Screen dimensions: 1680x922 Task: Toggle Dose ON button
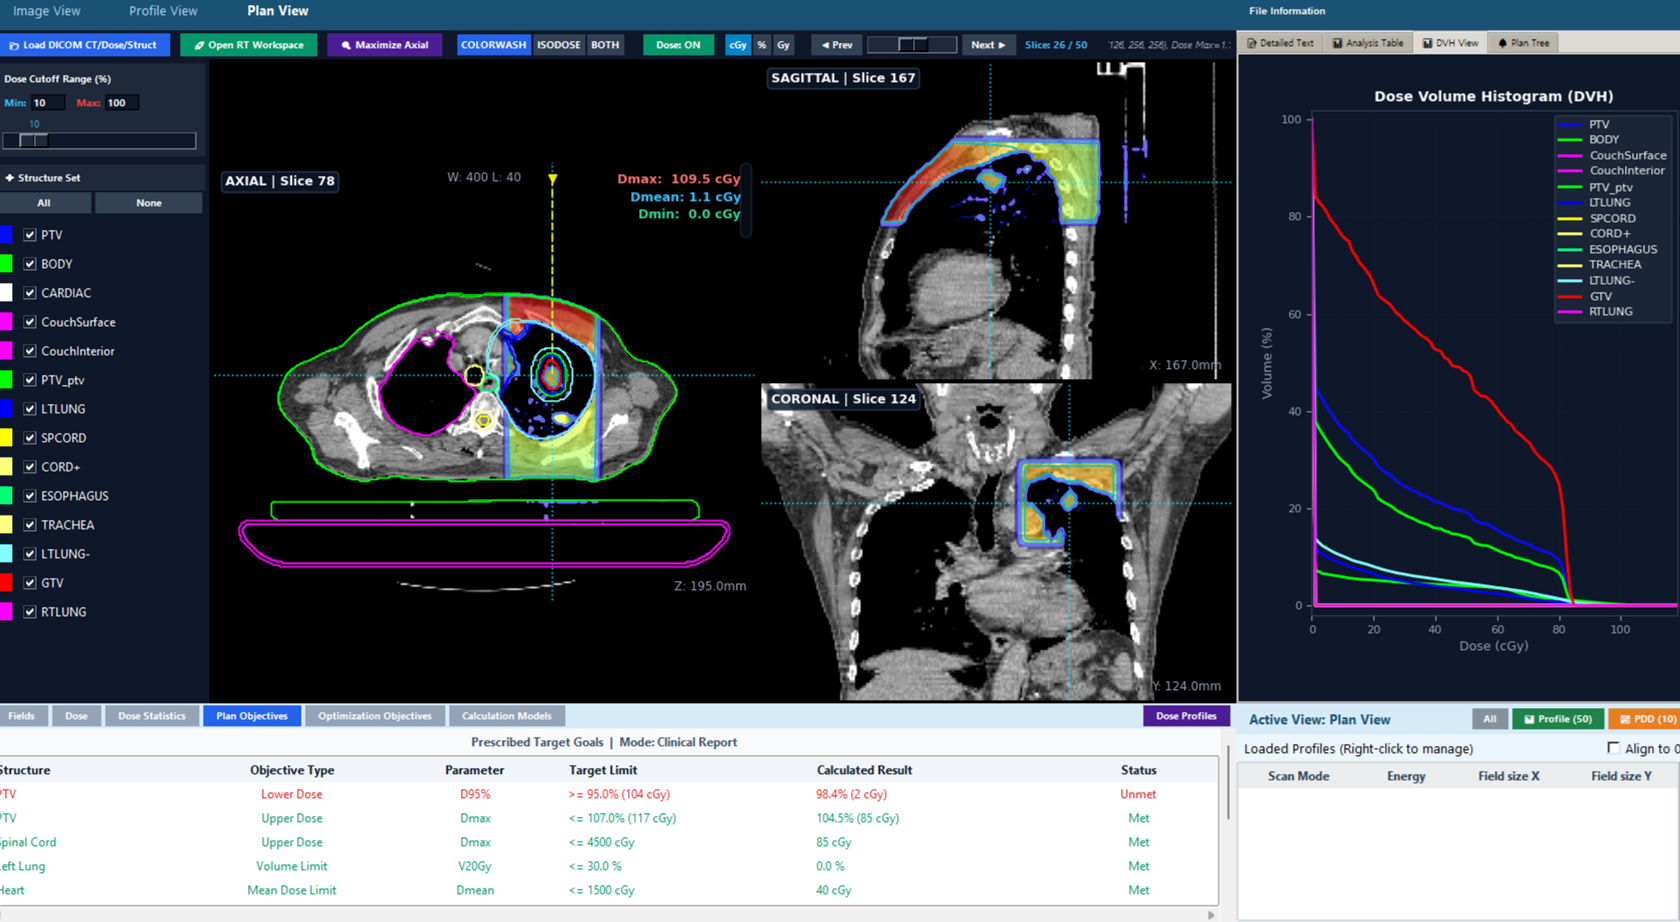pos(678,45)
